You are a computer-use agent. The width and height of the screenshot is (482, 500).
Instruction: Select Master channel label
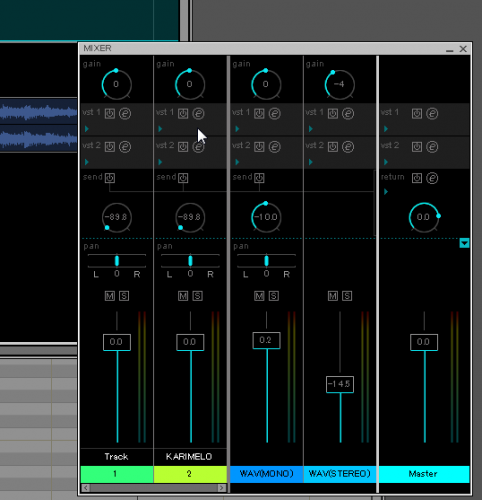click(x=424, y=474)
